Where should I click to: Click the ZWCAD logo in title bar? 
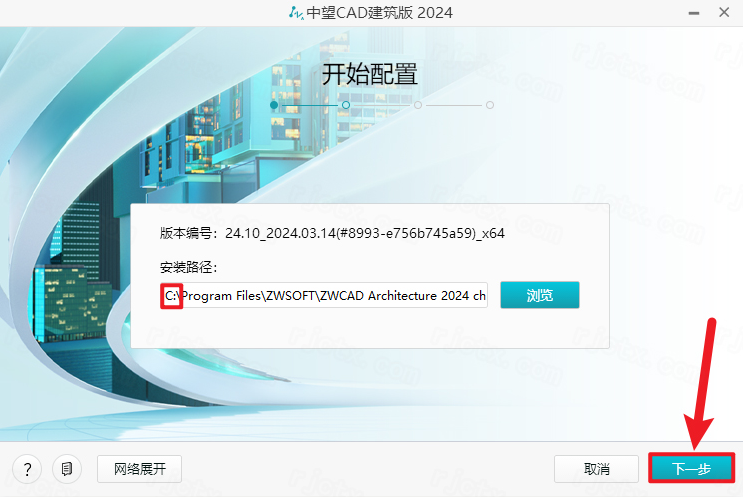295,13
